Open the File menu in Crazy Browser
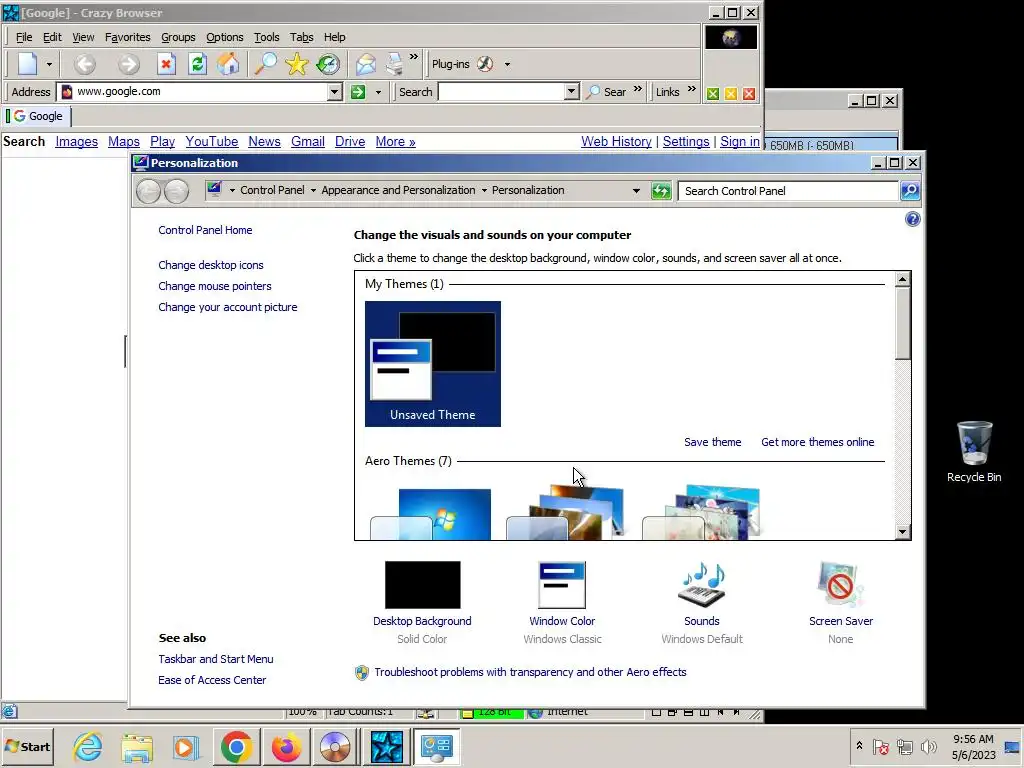This screenshot has height=768, width=1024. [24, 37]
